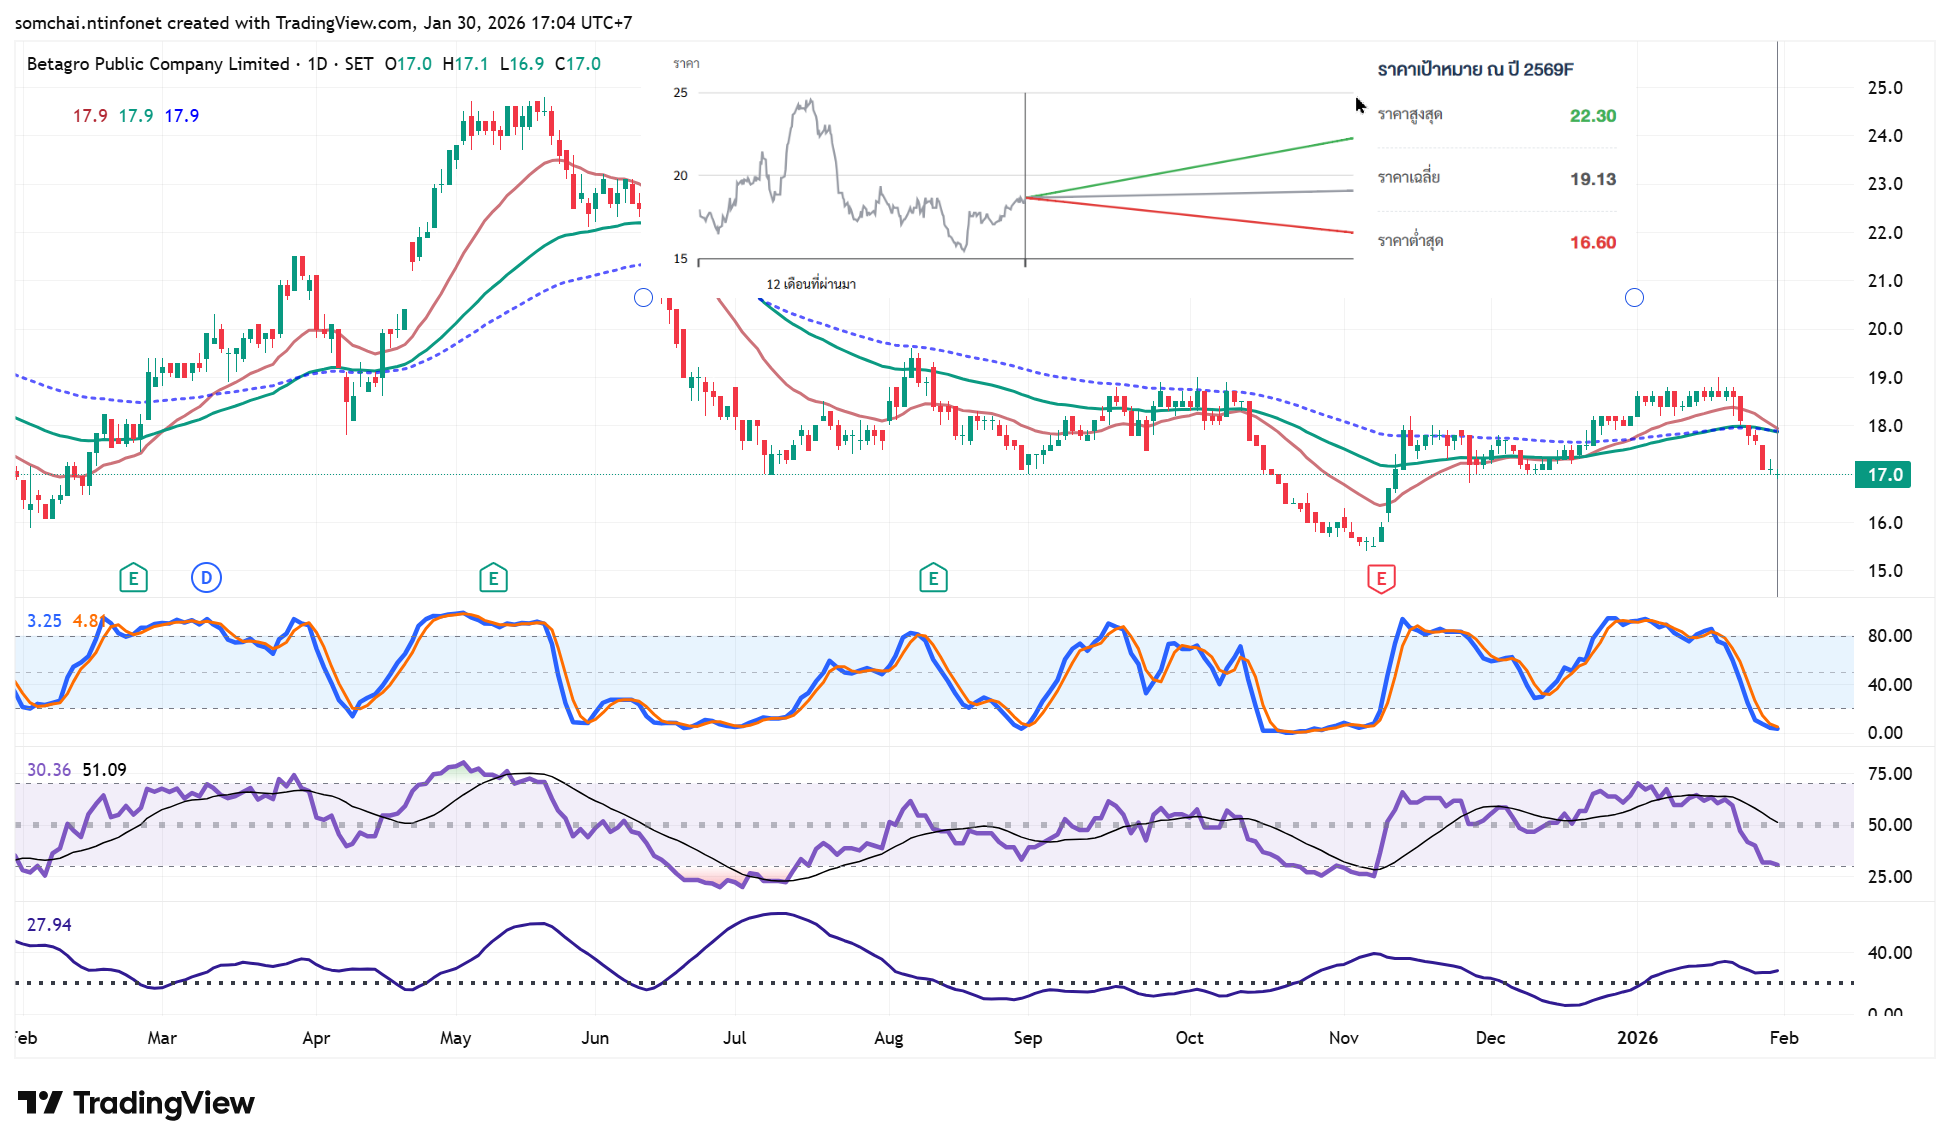1950x1148 pixels.
Task: Click the 12 เดือนที่ผ่านมา label under inset chart
Action: [810, 284]
